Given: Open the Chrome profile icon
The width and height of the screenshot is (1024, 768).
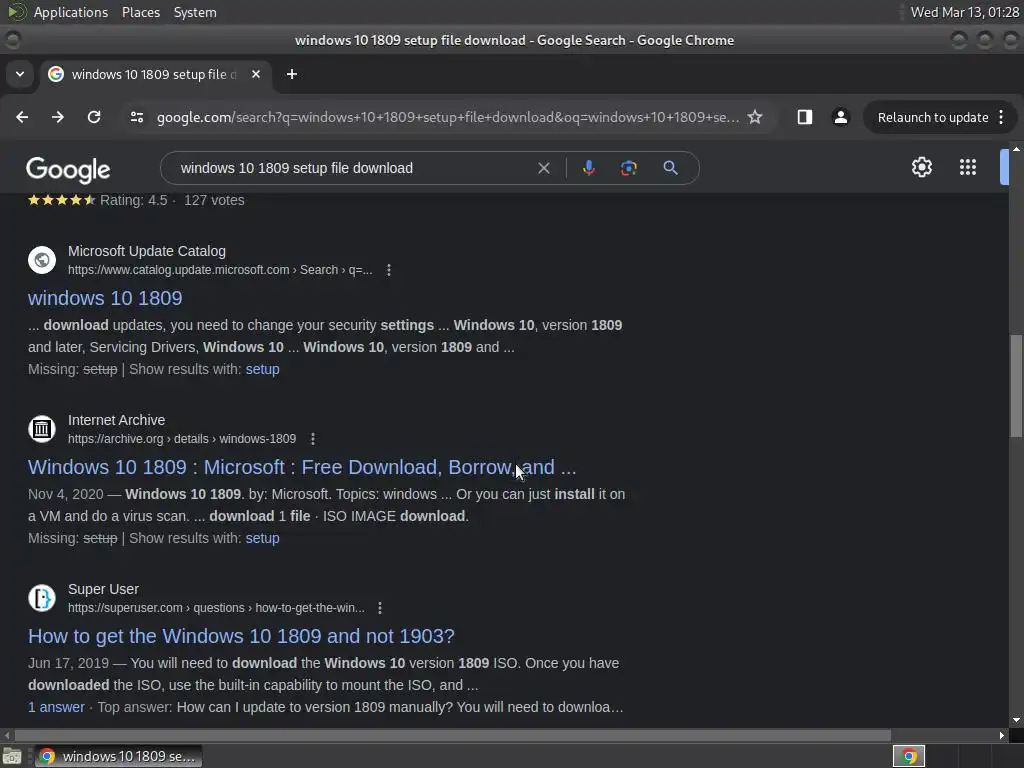Looking at the screenshot, I should pos(840,117).
